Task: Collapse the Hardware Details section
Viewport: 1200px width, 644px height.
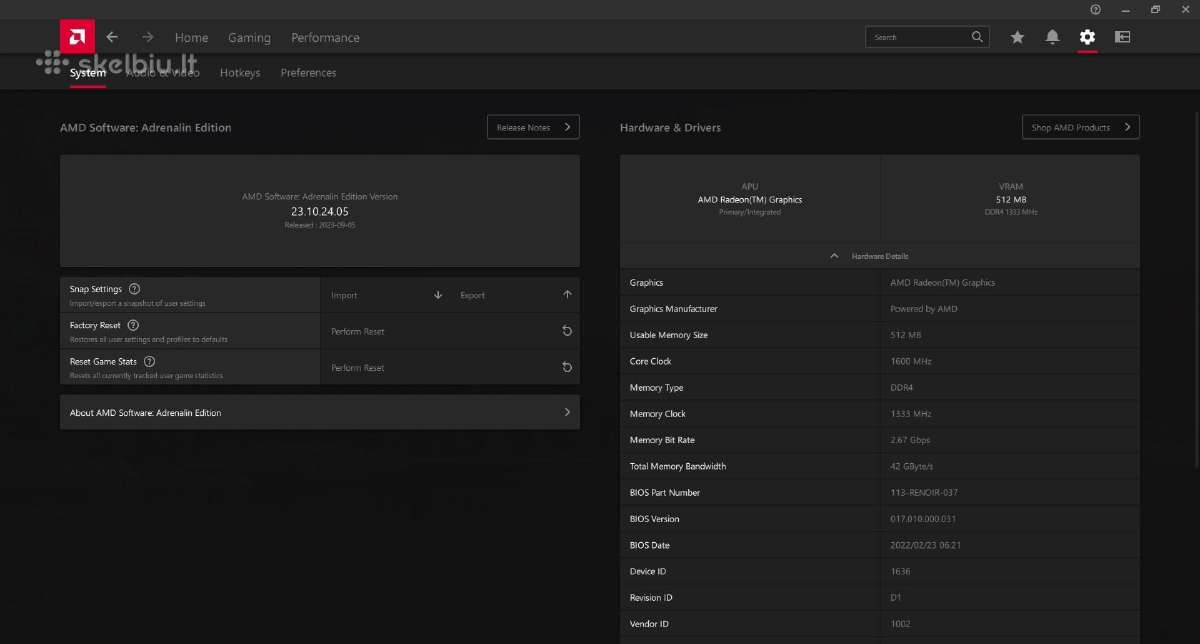Action: coord(880,256)
